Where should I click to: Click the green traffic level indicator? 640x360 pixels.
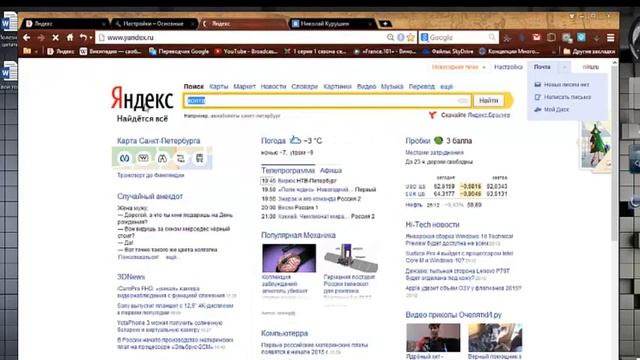tap(438, 140)
